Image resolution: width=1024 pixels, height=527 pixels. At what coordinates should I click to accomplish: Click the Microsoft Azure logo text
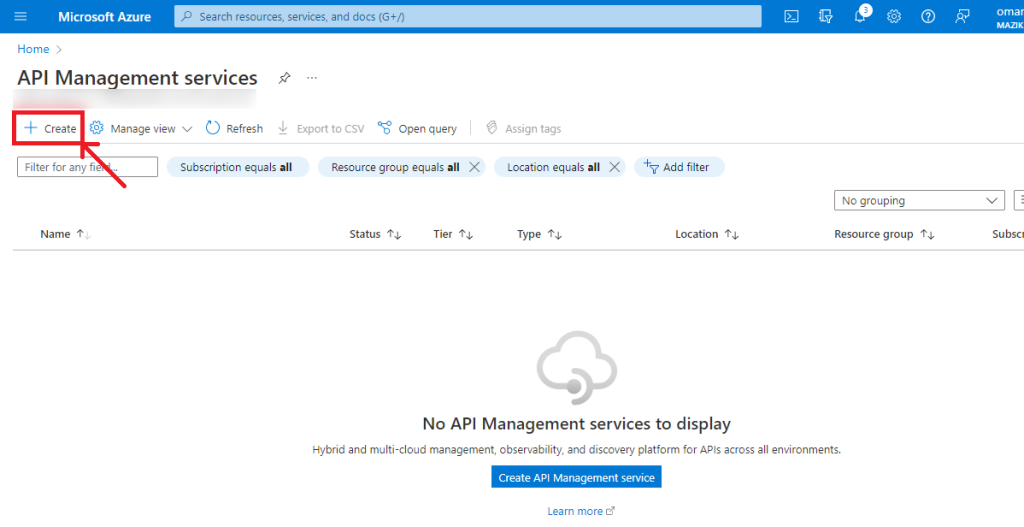(x=104, y=16)
